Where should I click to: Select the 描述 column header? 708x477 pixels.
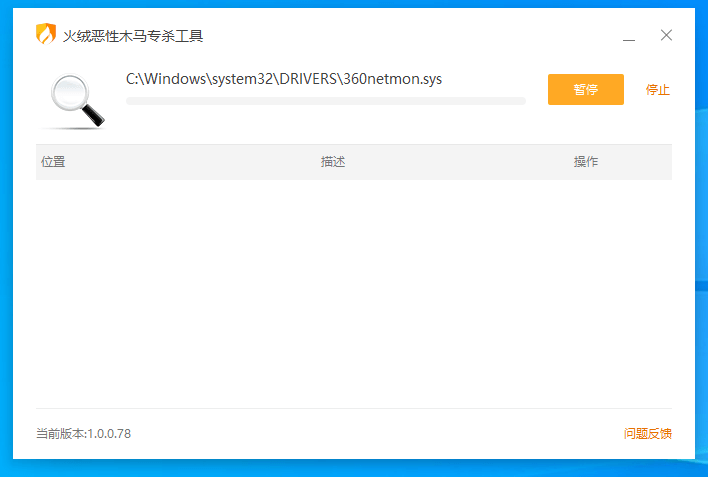click(333, 162)
